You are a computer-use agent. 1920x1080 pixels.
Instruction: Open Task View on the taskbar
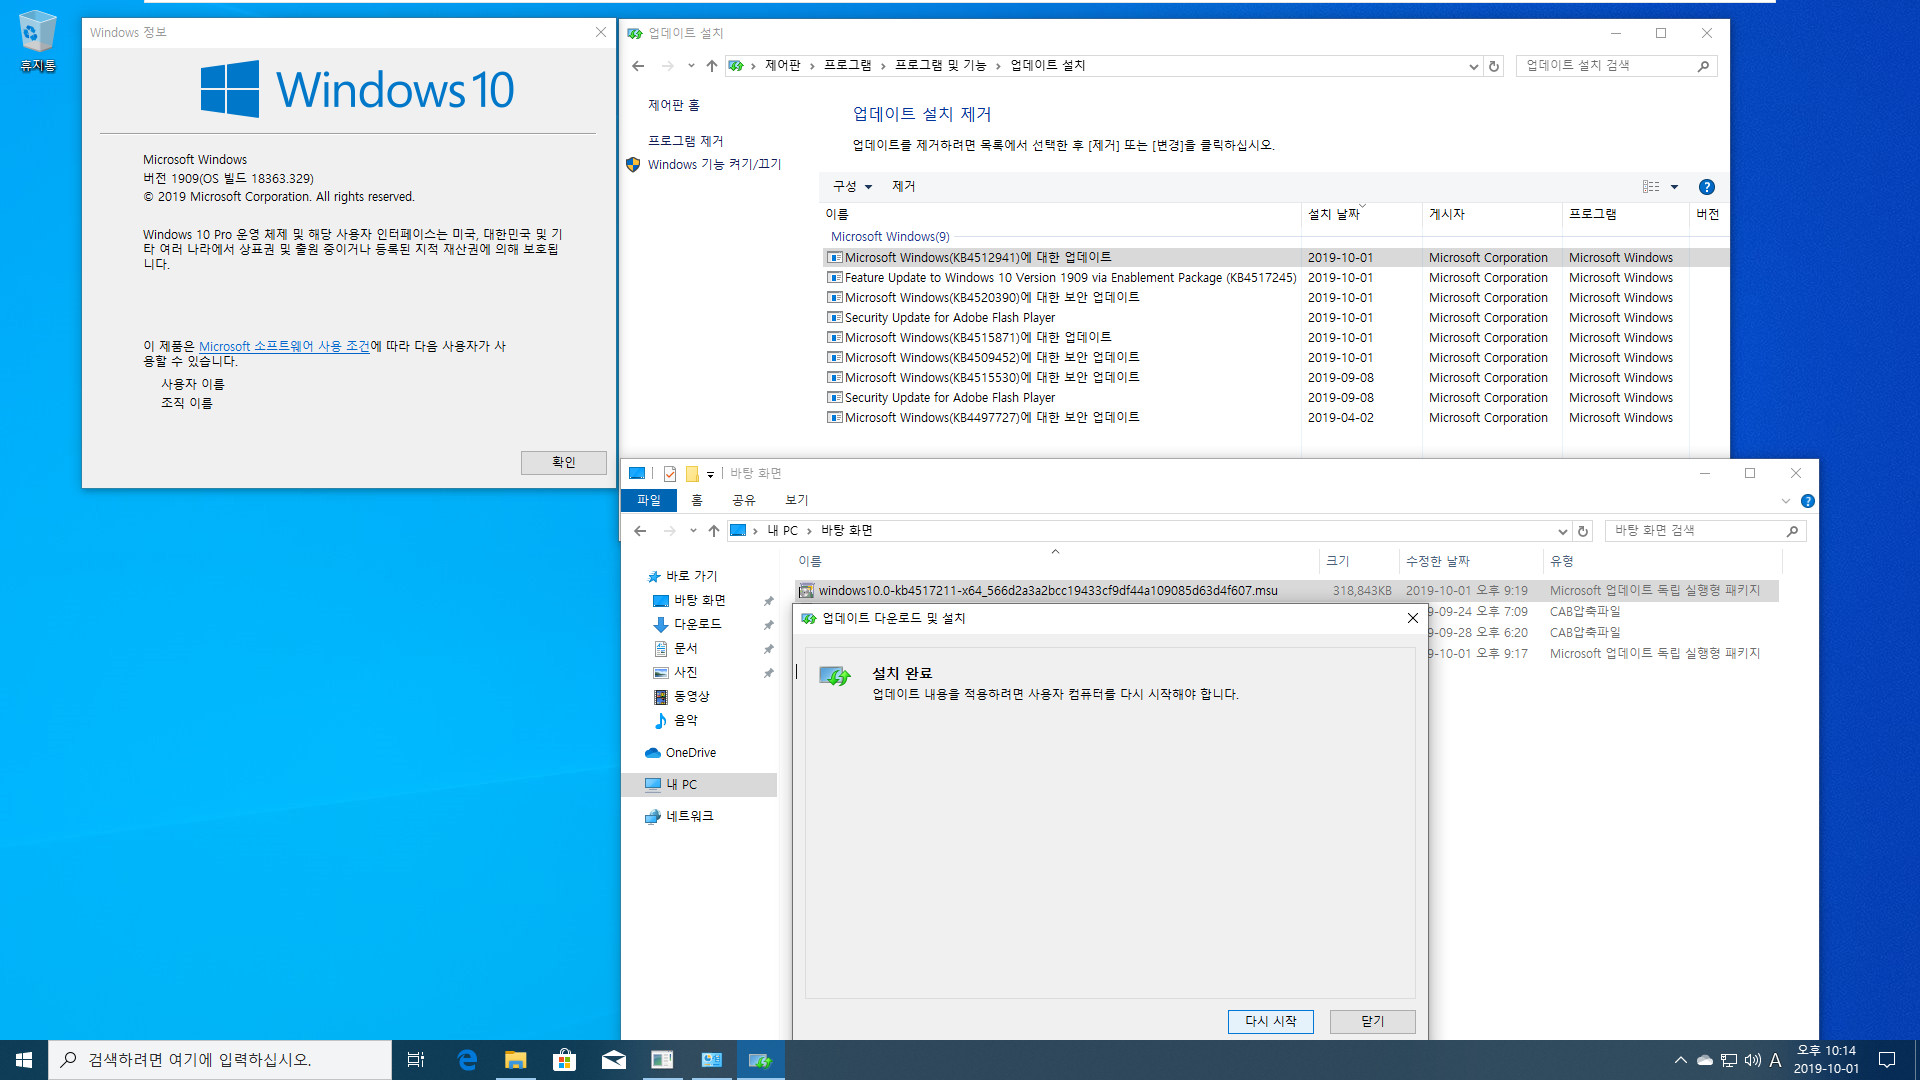click(x=416, y=1060)
